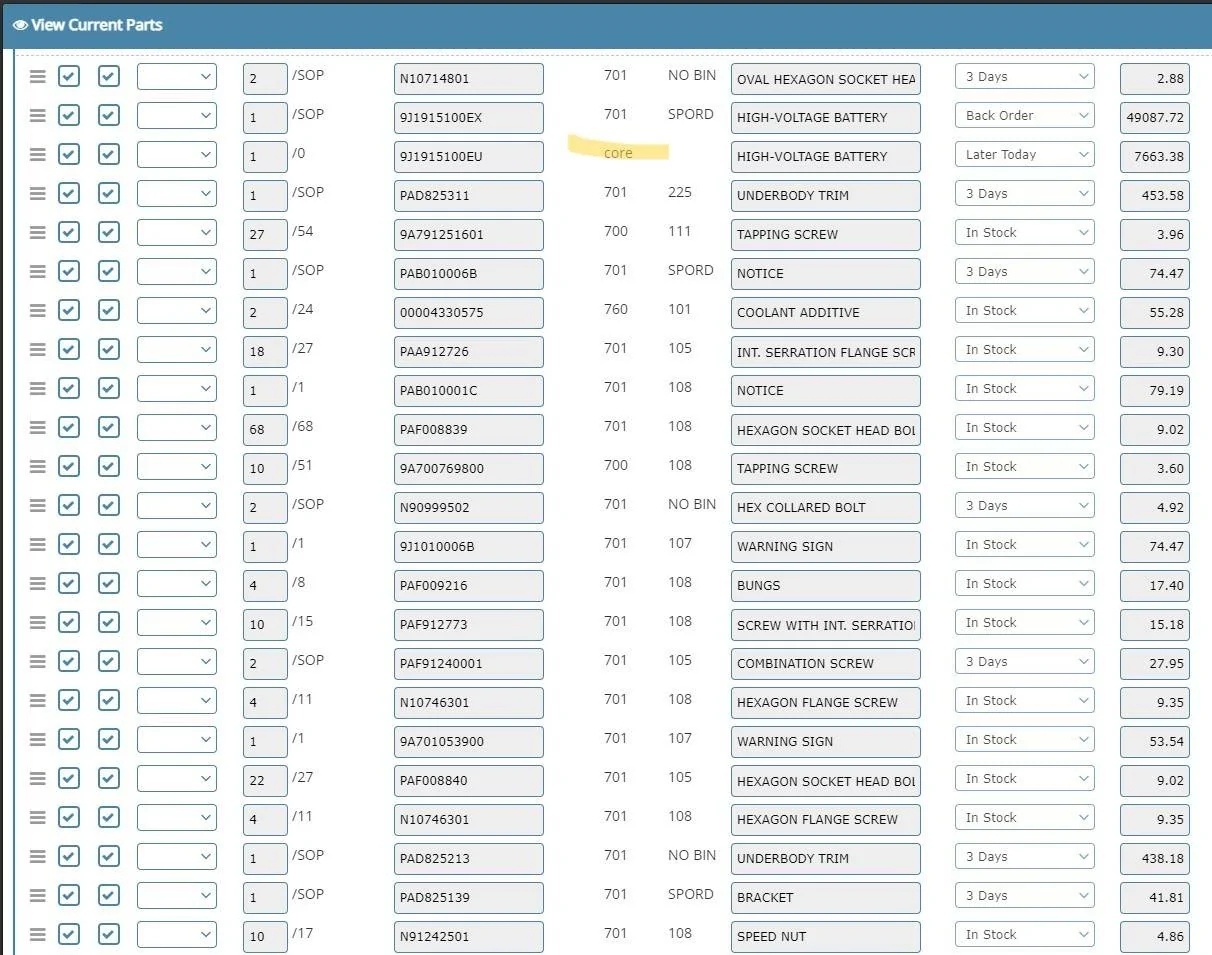Image resolution: width=1212 pixels, height=955 pixels.
Task: Open the blank dropdown on the PAF912773 row
Action: (177, 623)
